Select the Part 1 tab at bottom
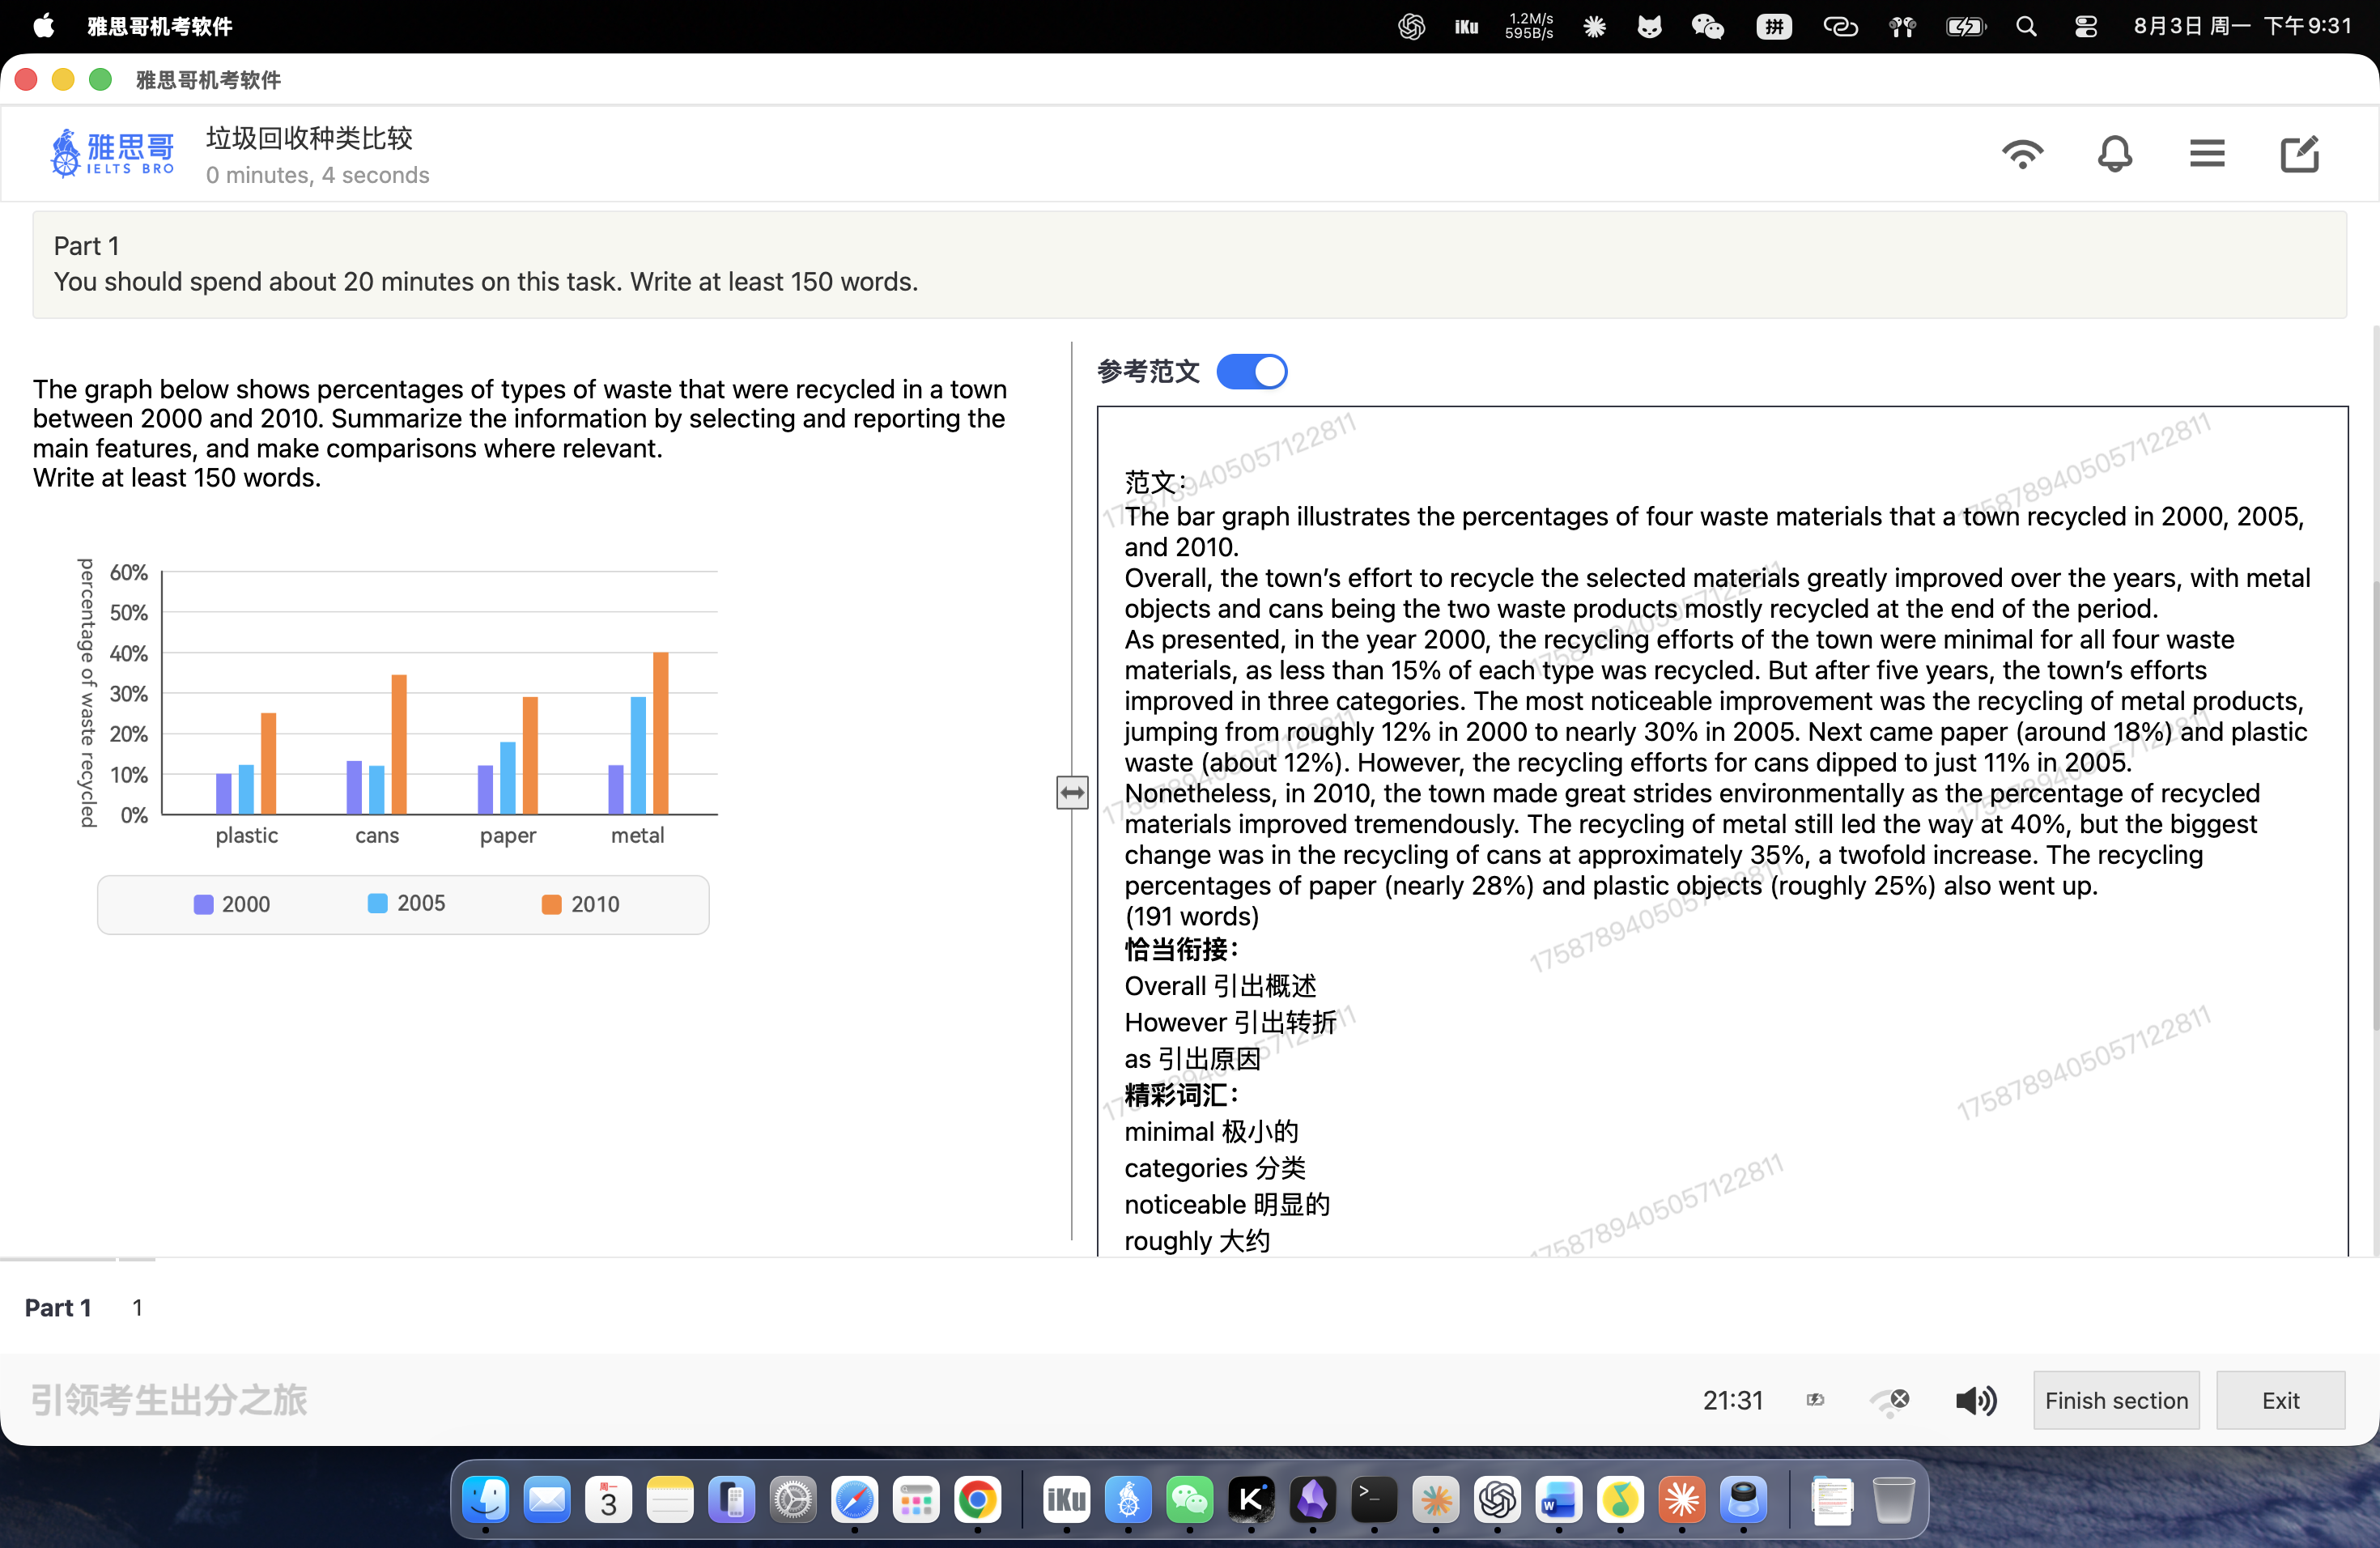The height and width of the screenshot is (1548, 2380). click(x=58, y=1307)
